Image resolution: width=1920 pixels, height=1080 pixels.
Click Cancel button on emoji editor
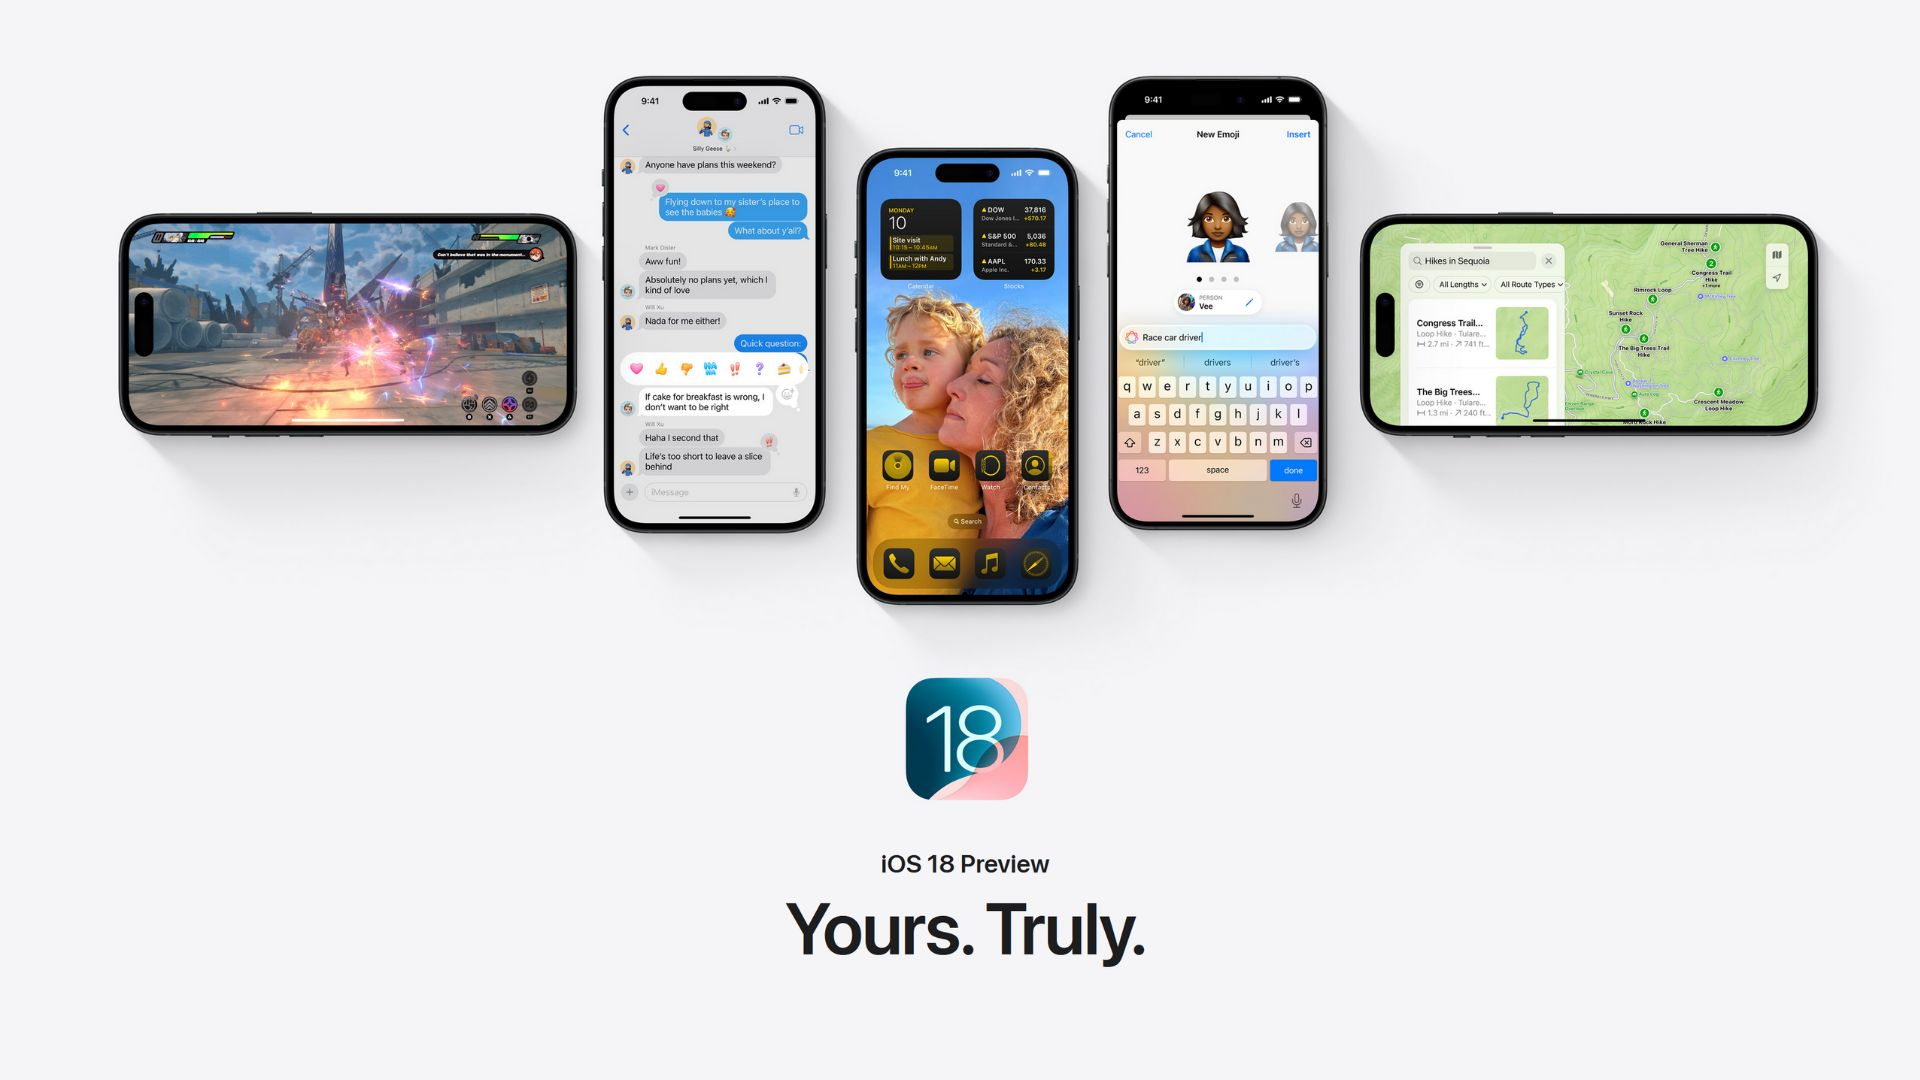1139,133
